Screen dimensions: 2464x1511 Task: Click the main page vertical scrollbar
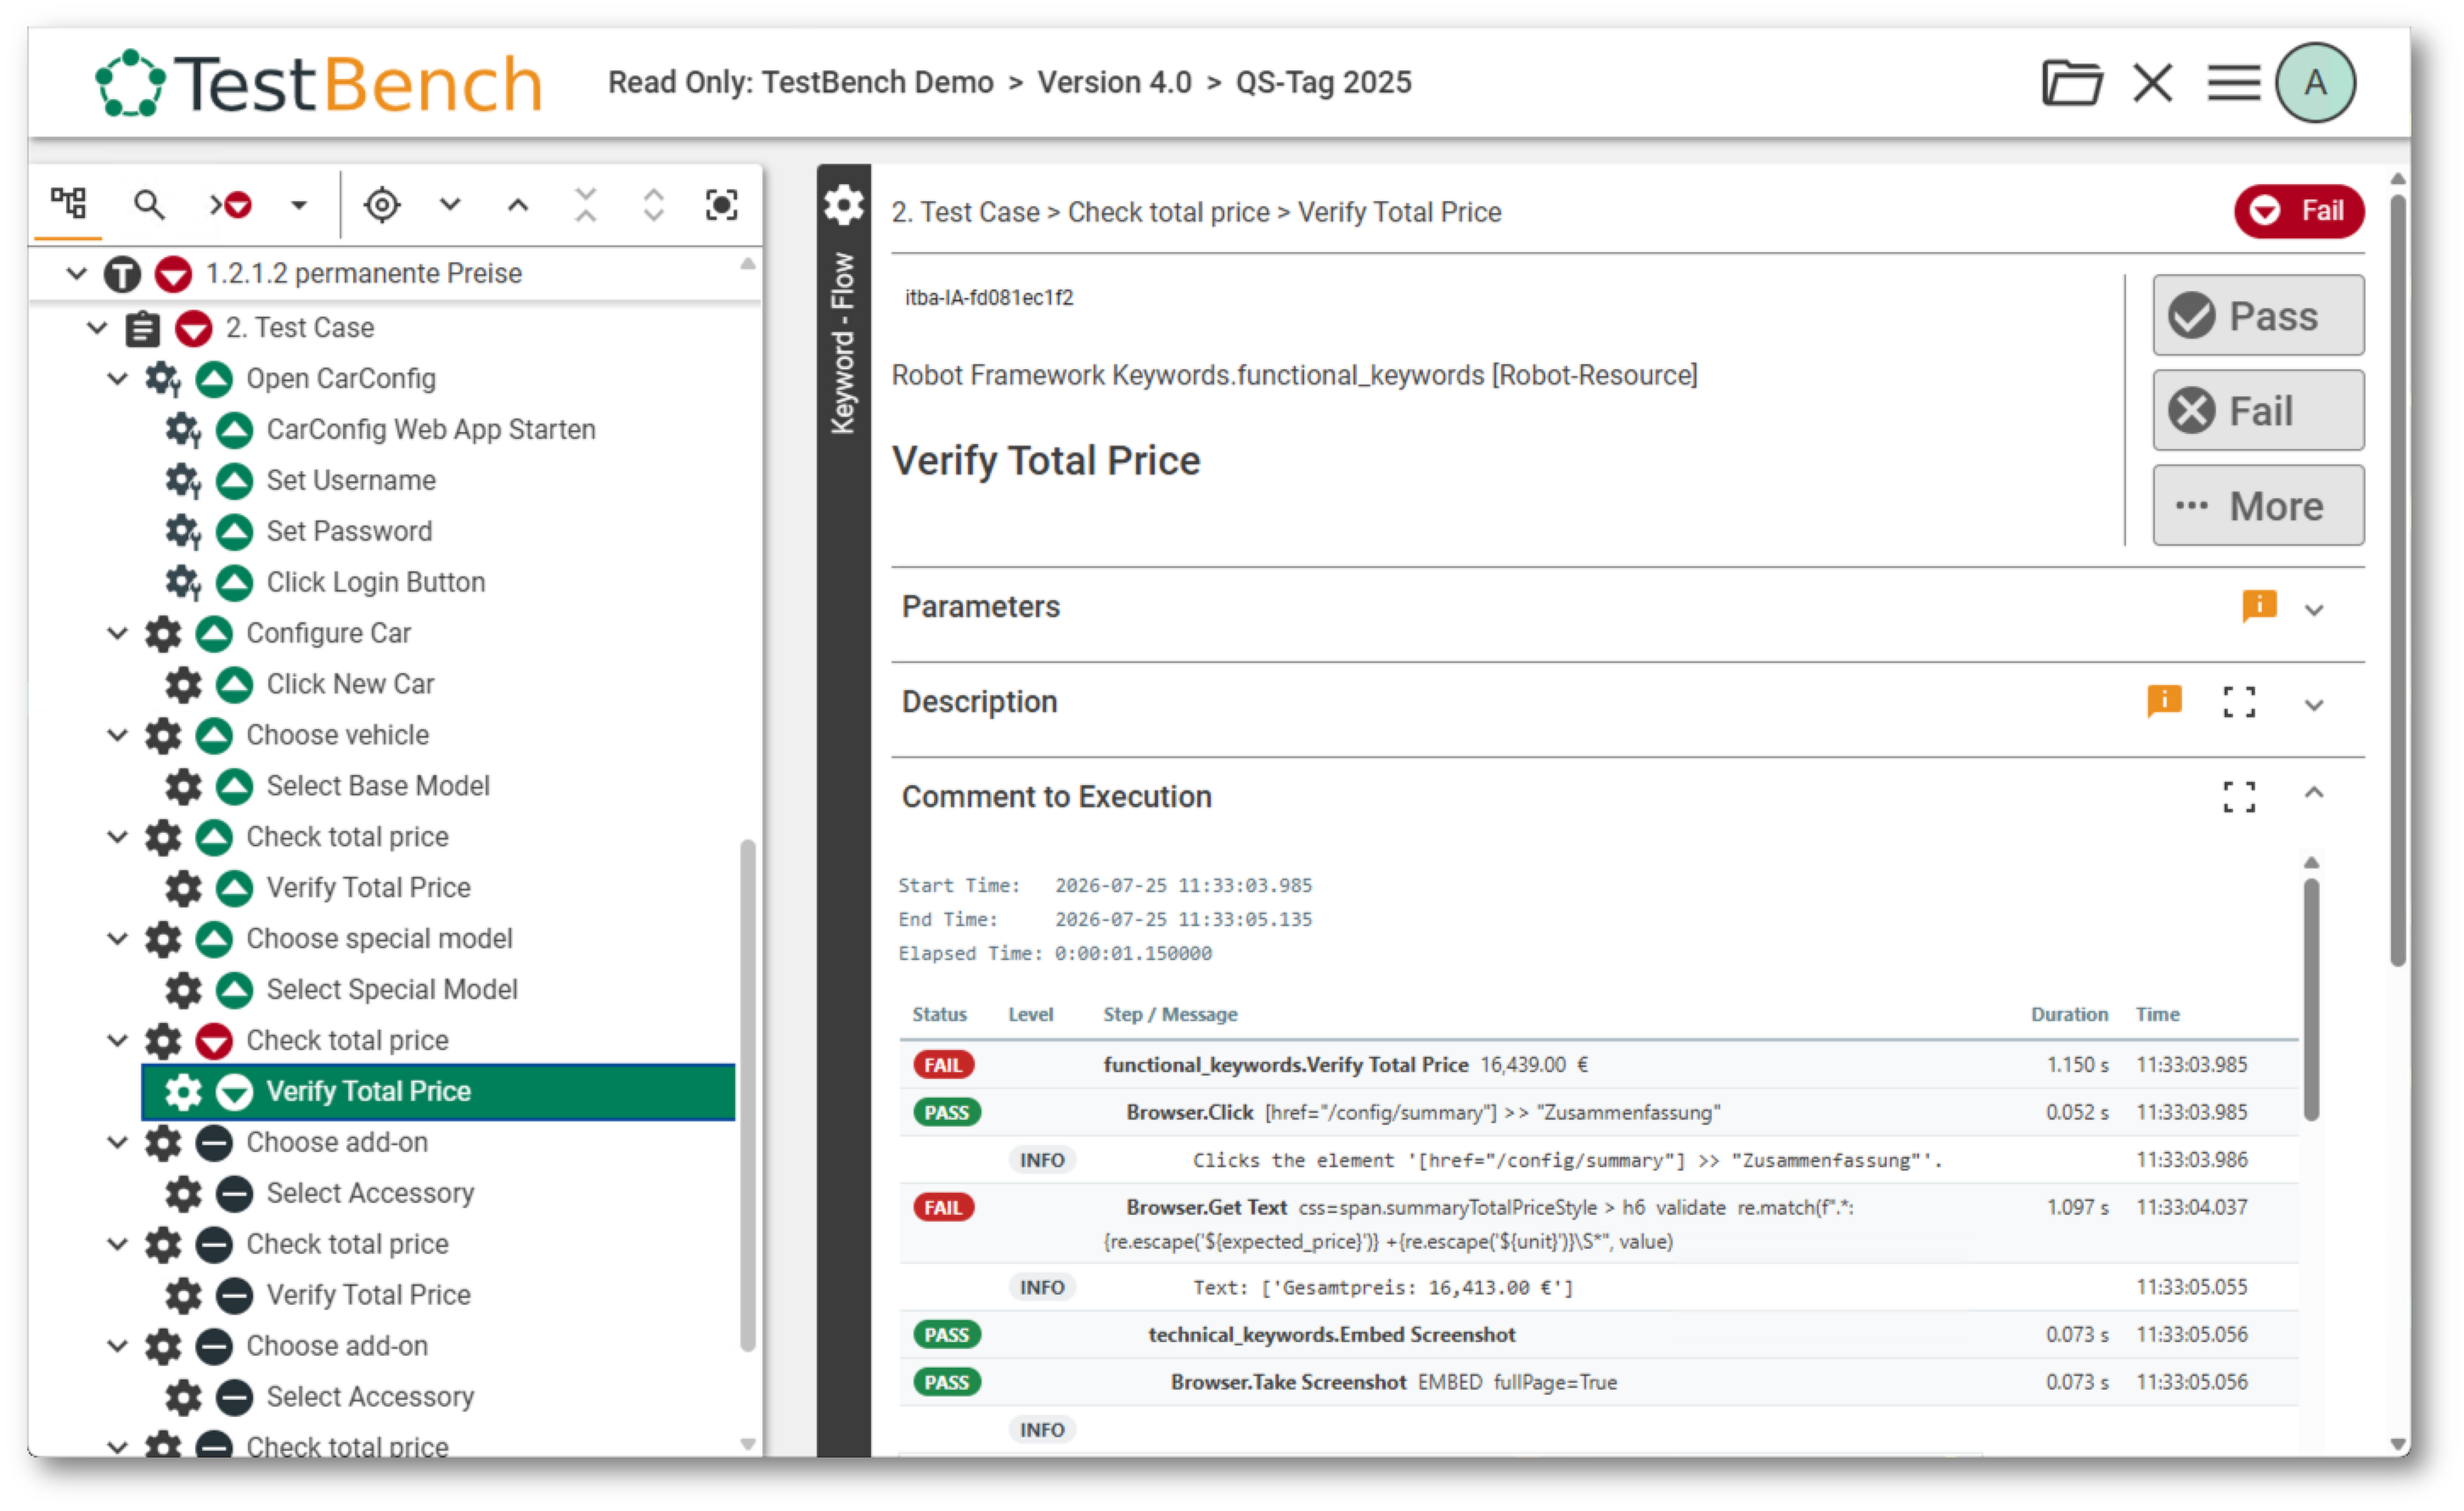click(2397, 580)
